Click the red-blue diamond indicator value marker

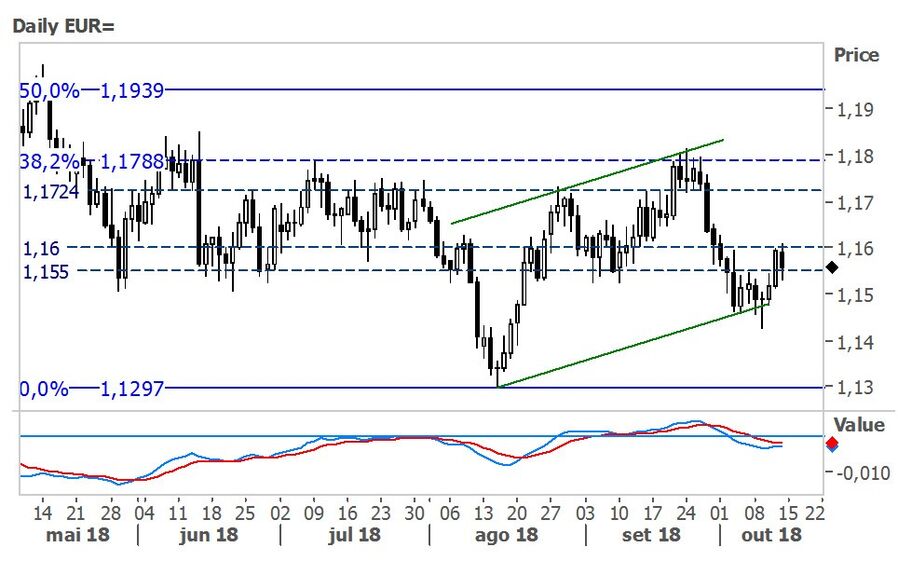[x=832, y=444]
